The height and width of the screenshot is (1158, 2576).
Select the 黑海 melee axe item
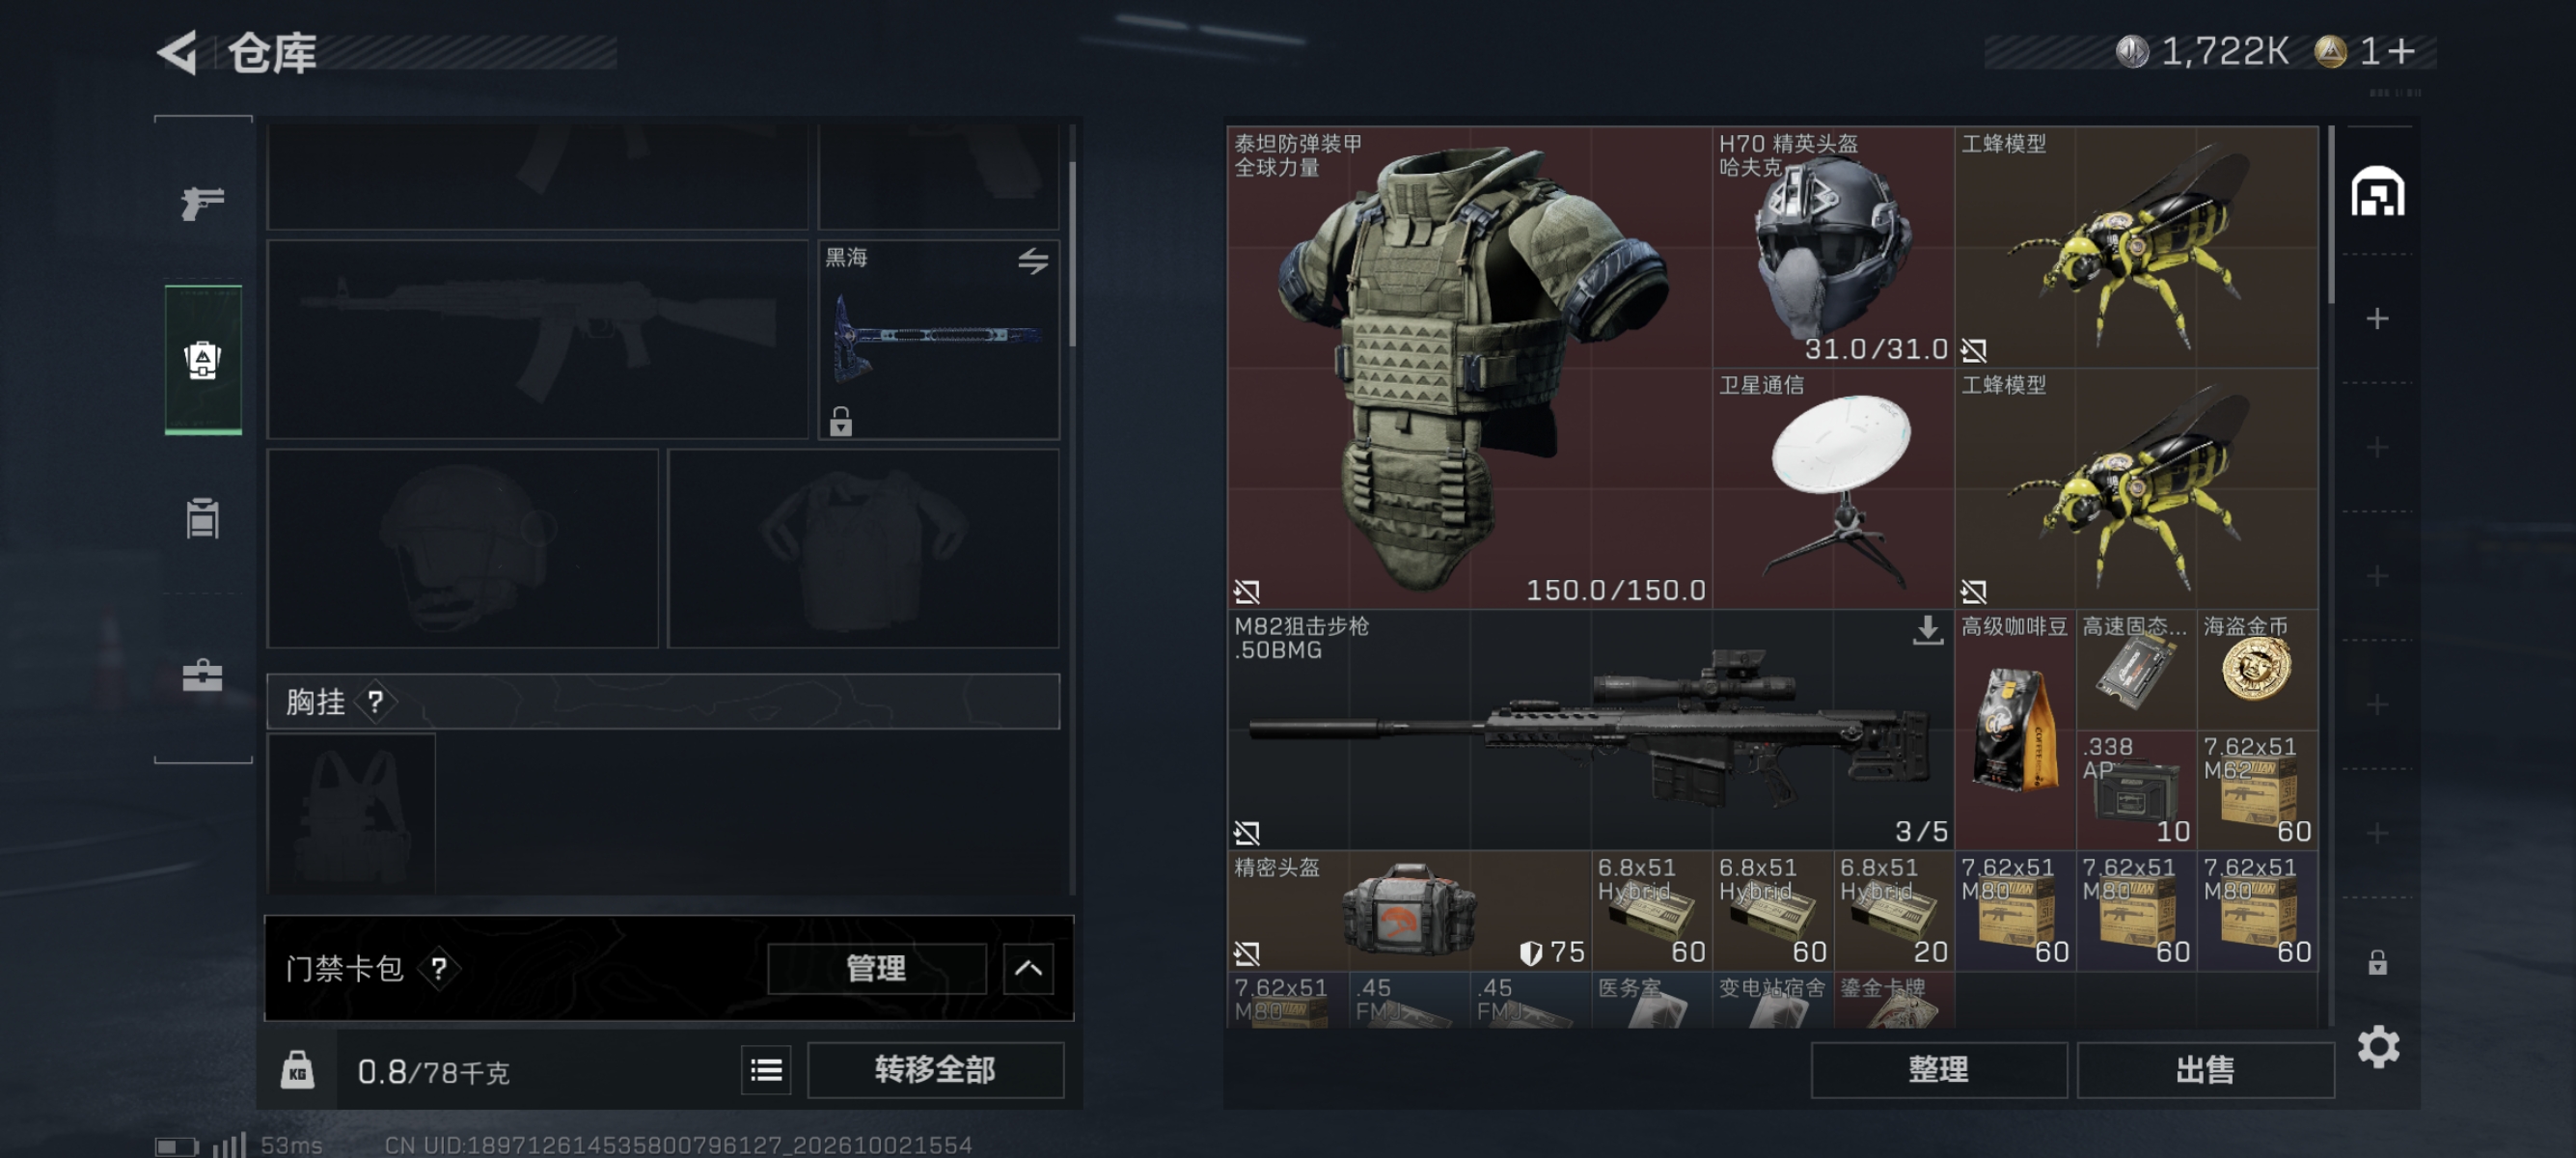938,339
